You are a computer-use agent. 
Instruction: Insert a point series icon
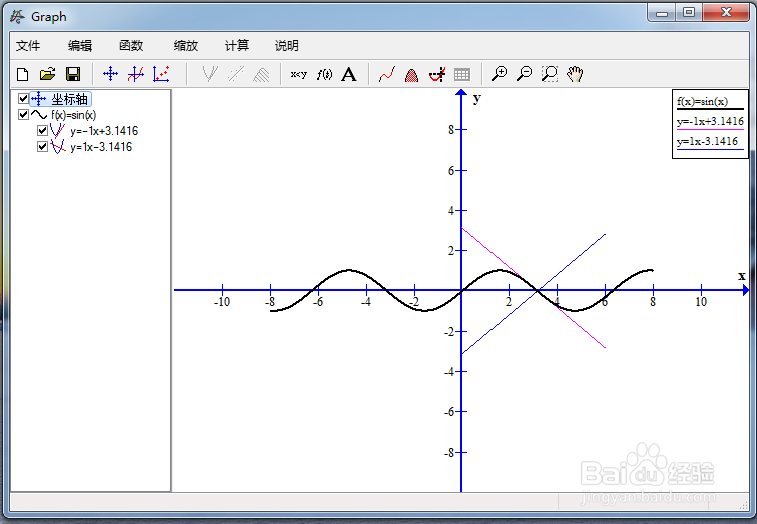tap(161, 74)
